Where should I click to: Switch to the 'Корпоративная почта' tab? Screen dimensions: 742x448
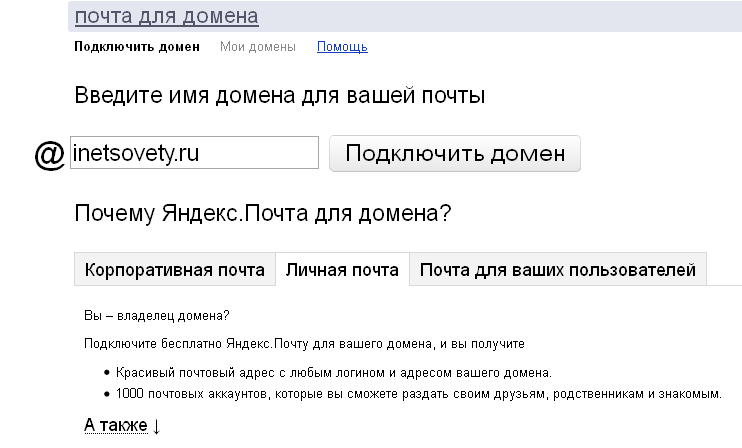175,270
